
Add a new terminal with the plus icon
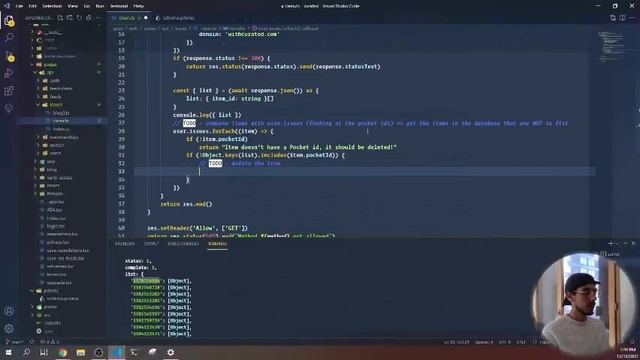(611, 243)
